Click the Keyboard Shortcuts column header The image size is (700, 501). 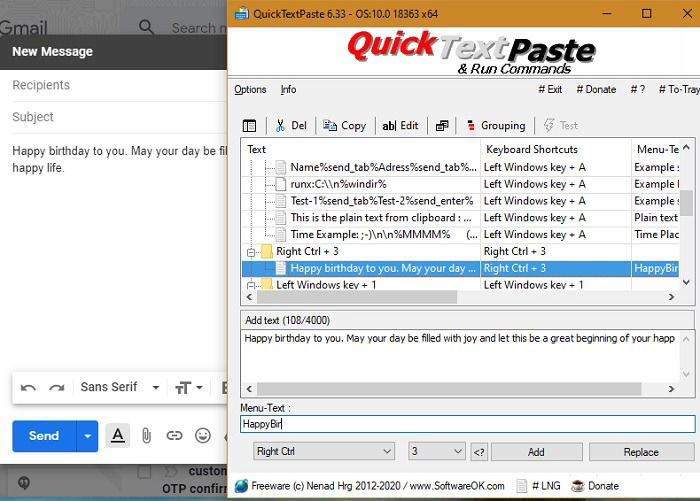(x=555, y=149)
